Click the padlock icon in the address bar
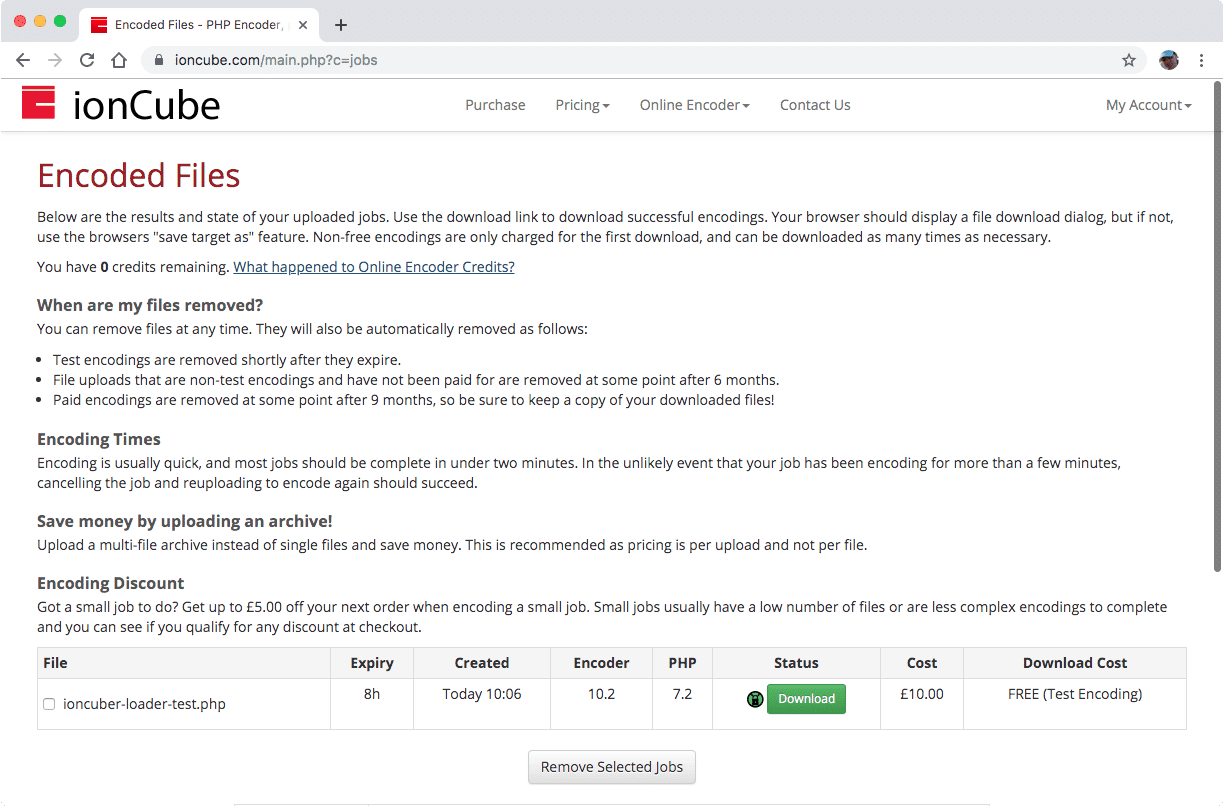Screen dimensions: 1223x807 pos(157,60)
